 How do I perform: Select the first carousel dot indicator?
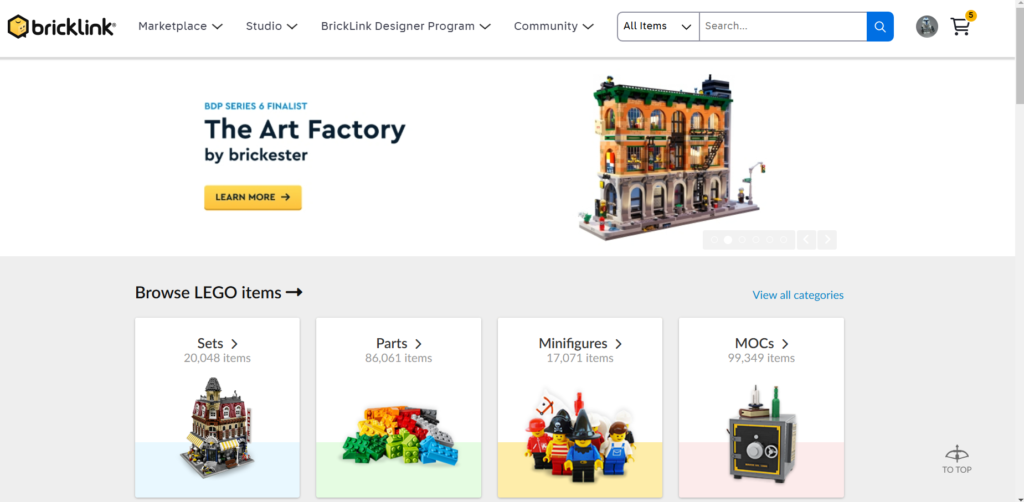714,240
